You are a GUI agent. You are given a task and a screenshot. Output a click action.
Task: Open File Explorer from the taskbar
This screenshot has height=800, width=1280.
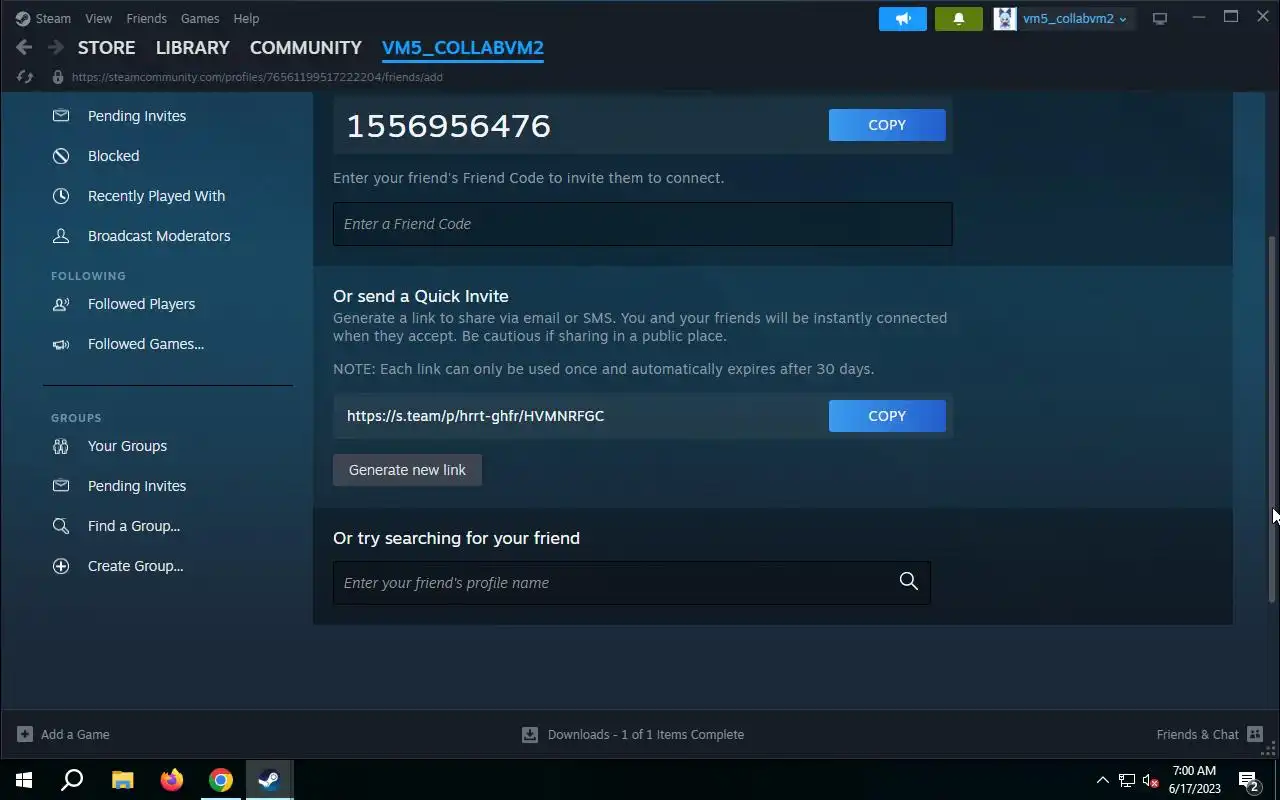(122, 780)
